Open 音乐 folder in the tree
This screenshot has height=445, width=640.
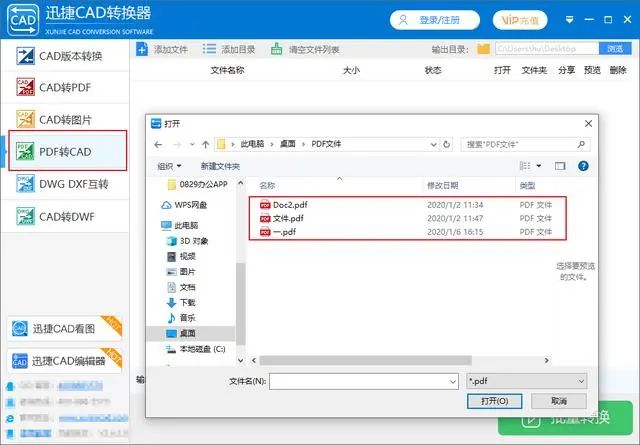point(182,318)
